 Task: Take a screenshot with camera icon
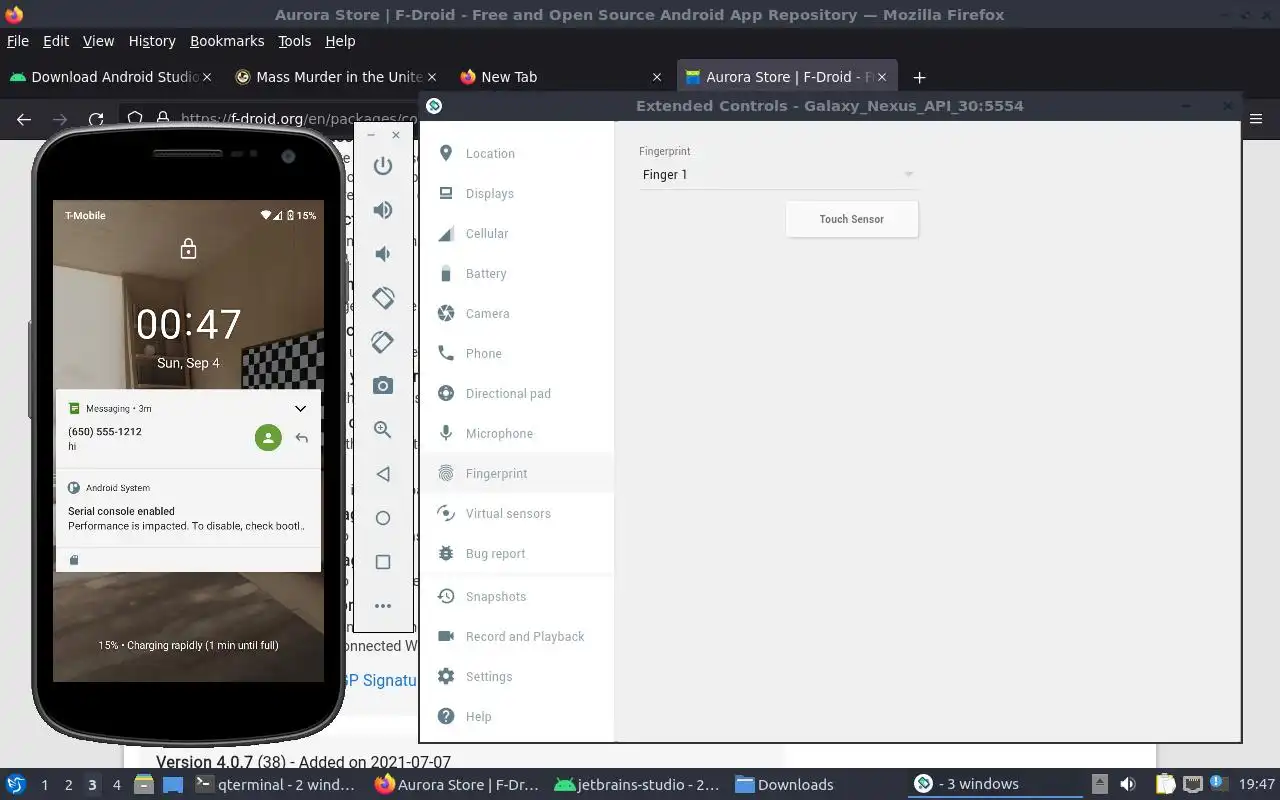(x=383, y=386)
